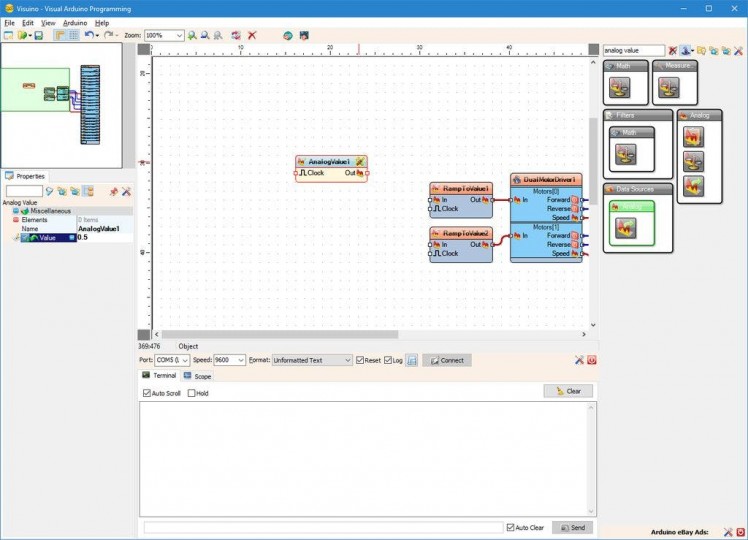This screenshot has width=748, height=540.
Task: Click the terminal send text input field
Action: click(x=323, y=527)
